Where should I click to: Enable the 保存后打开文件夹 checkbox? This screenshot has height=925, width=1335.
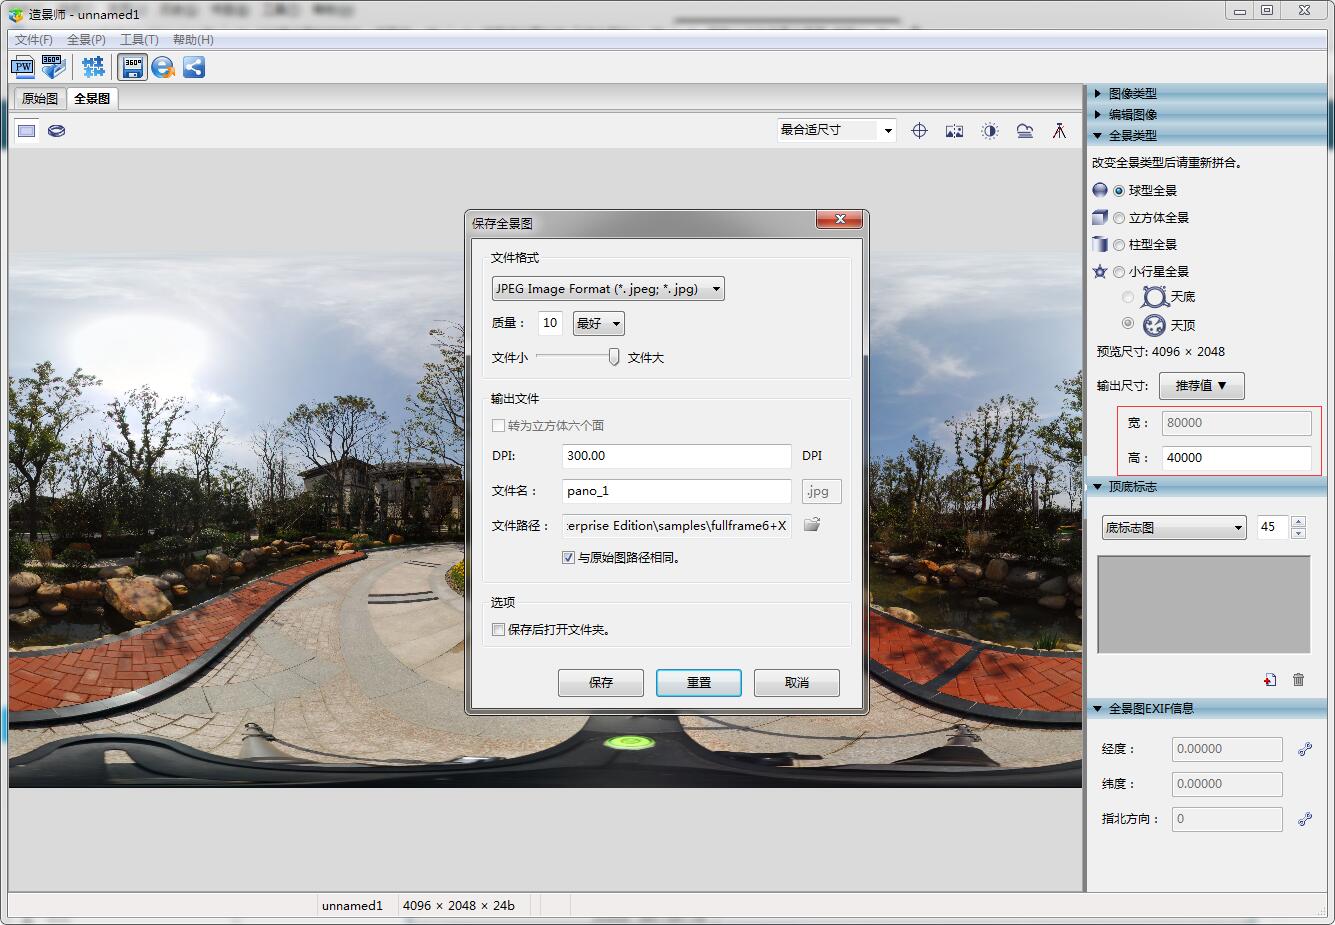(499, 630)
